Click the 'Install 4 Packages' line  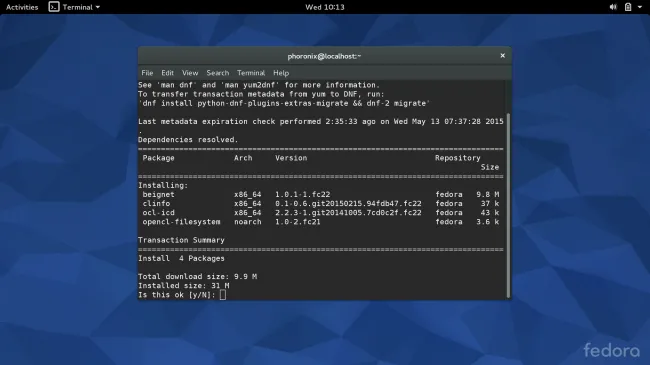[x=181, y=258]
